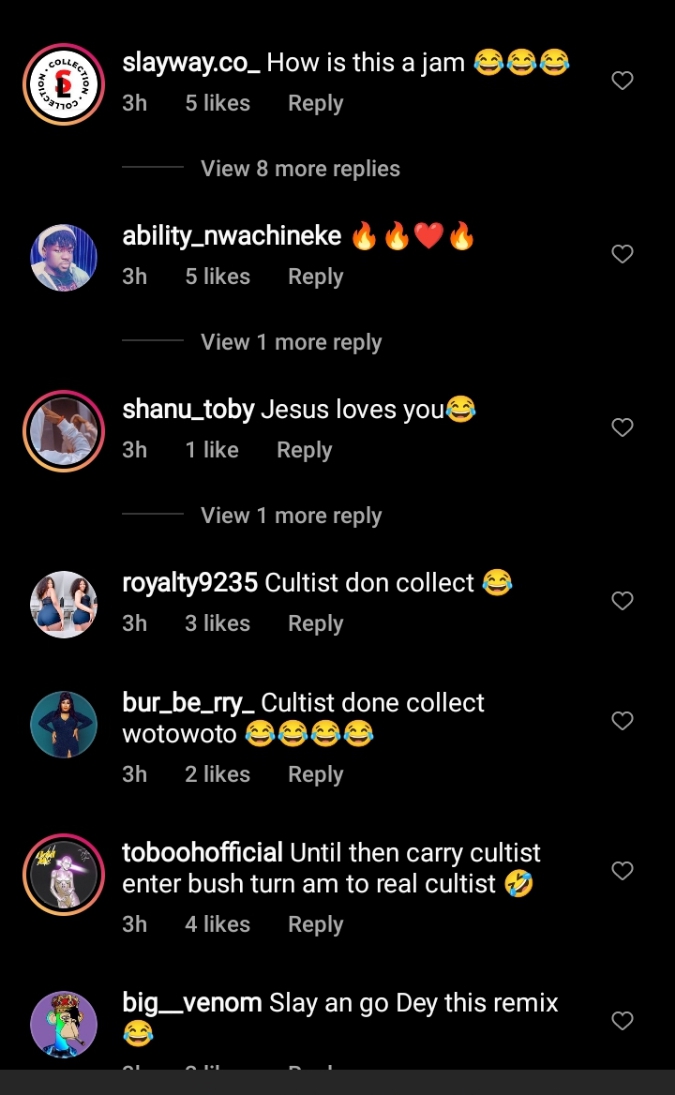Like shanu_toby's "Jesus loves you" comment

point(622,428)
